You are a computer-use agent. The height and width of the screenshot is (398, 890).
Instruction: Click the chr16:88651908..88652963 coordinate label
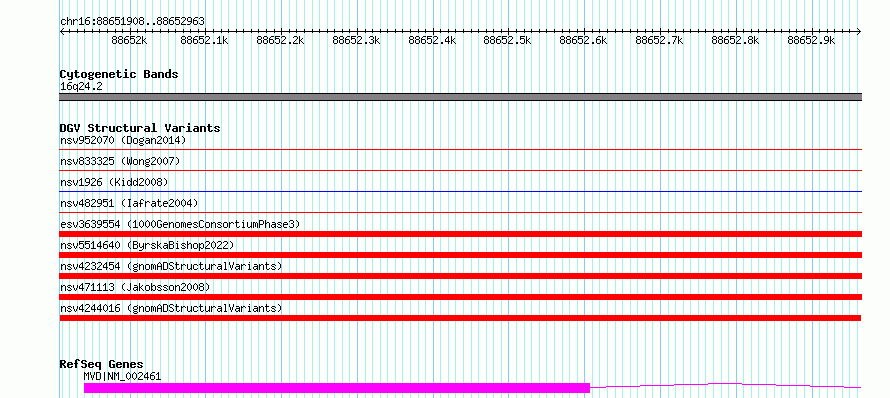[132, 21]
